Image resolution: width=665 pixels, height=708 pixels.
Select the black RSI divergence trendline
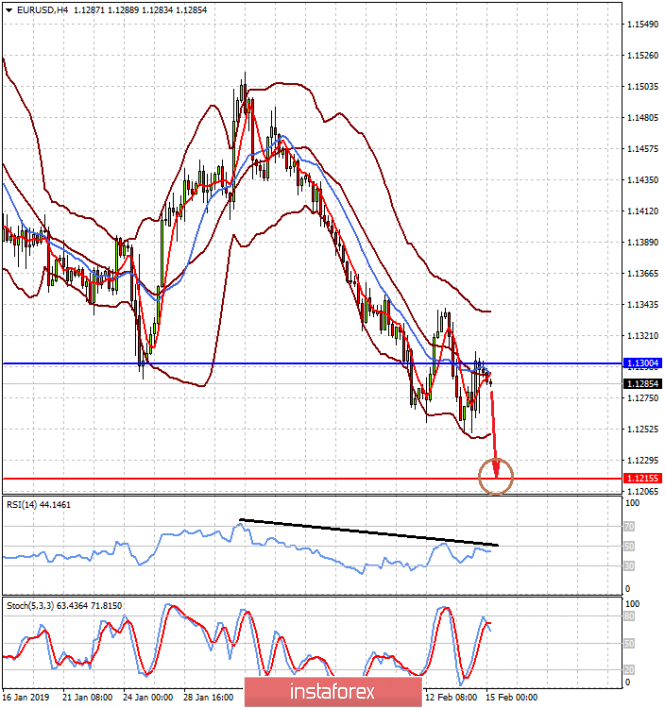pyautogui.click(x=370, y=532)
